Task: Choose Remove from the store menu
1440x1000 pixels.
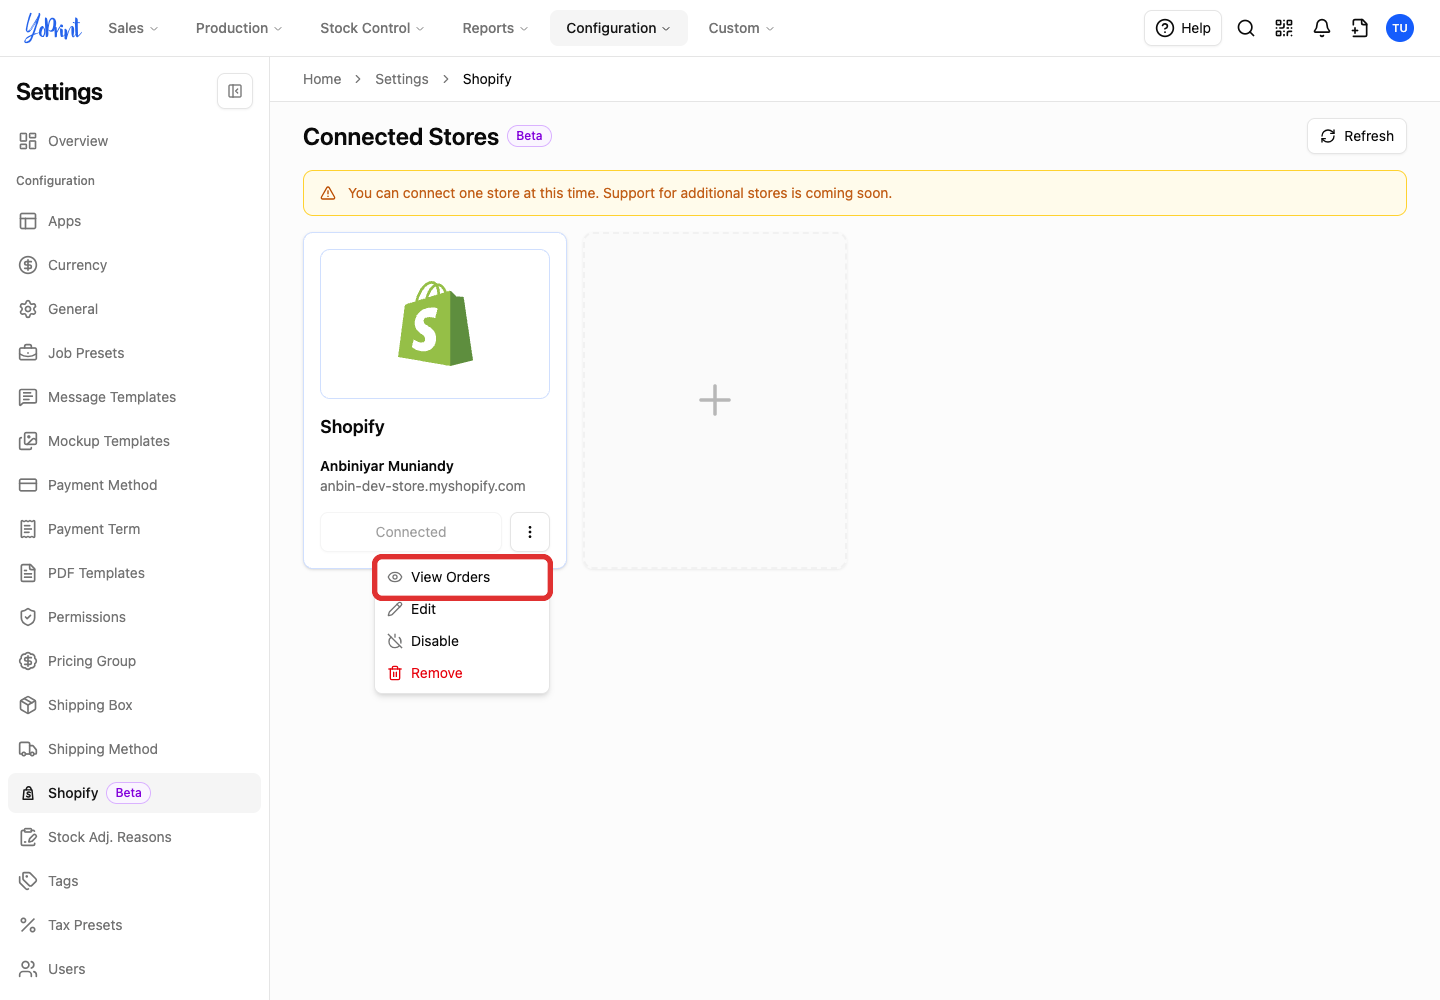Action: click(462, 673)
